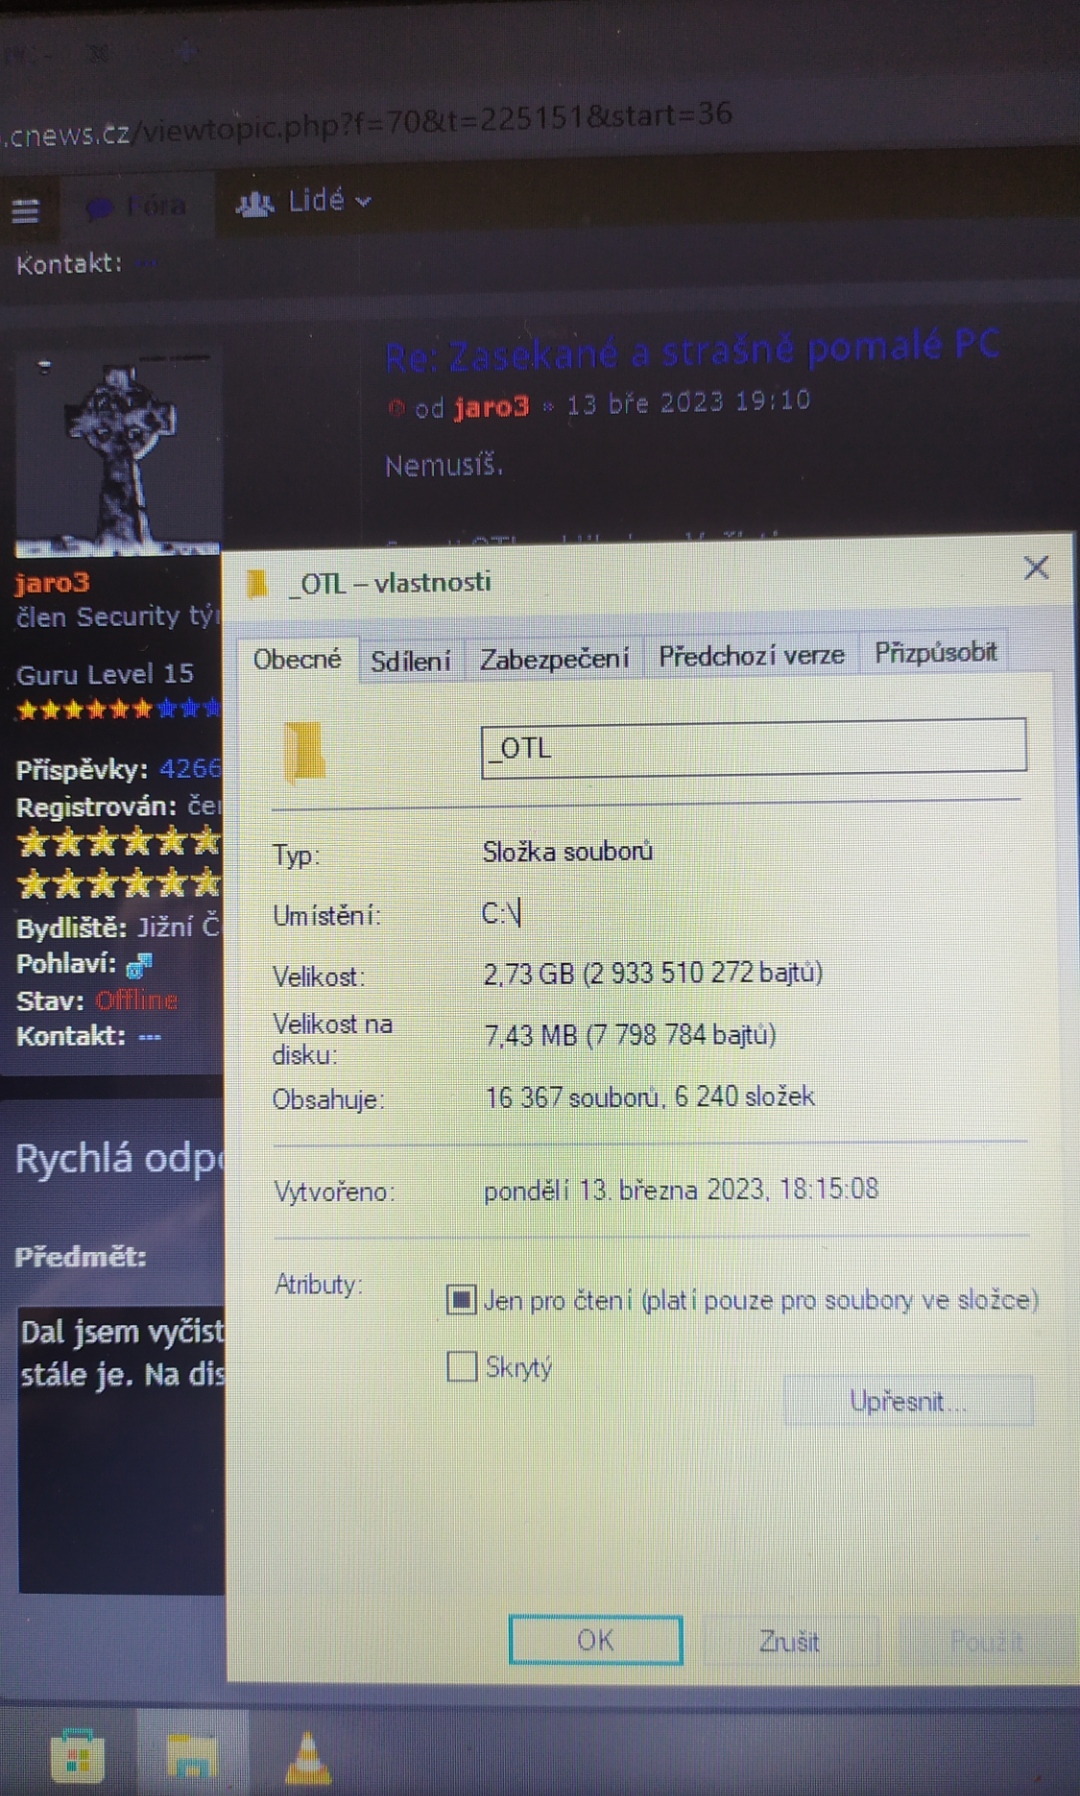
Task: Click the large folder icon beside the name field
Action: click(x=305, y=751)
